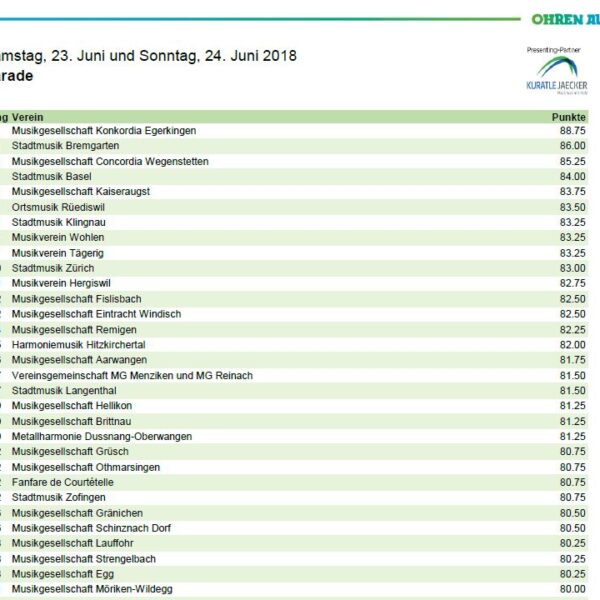Click the 88.75 top score value
This screenshot has height=600, width=600.
(572, 131)
